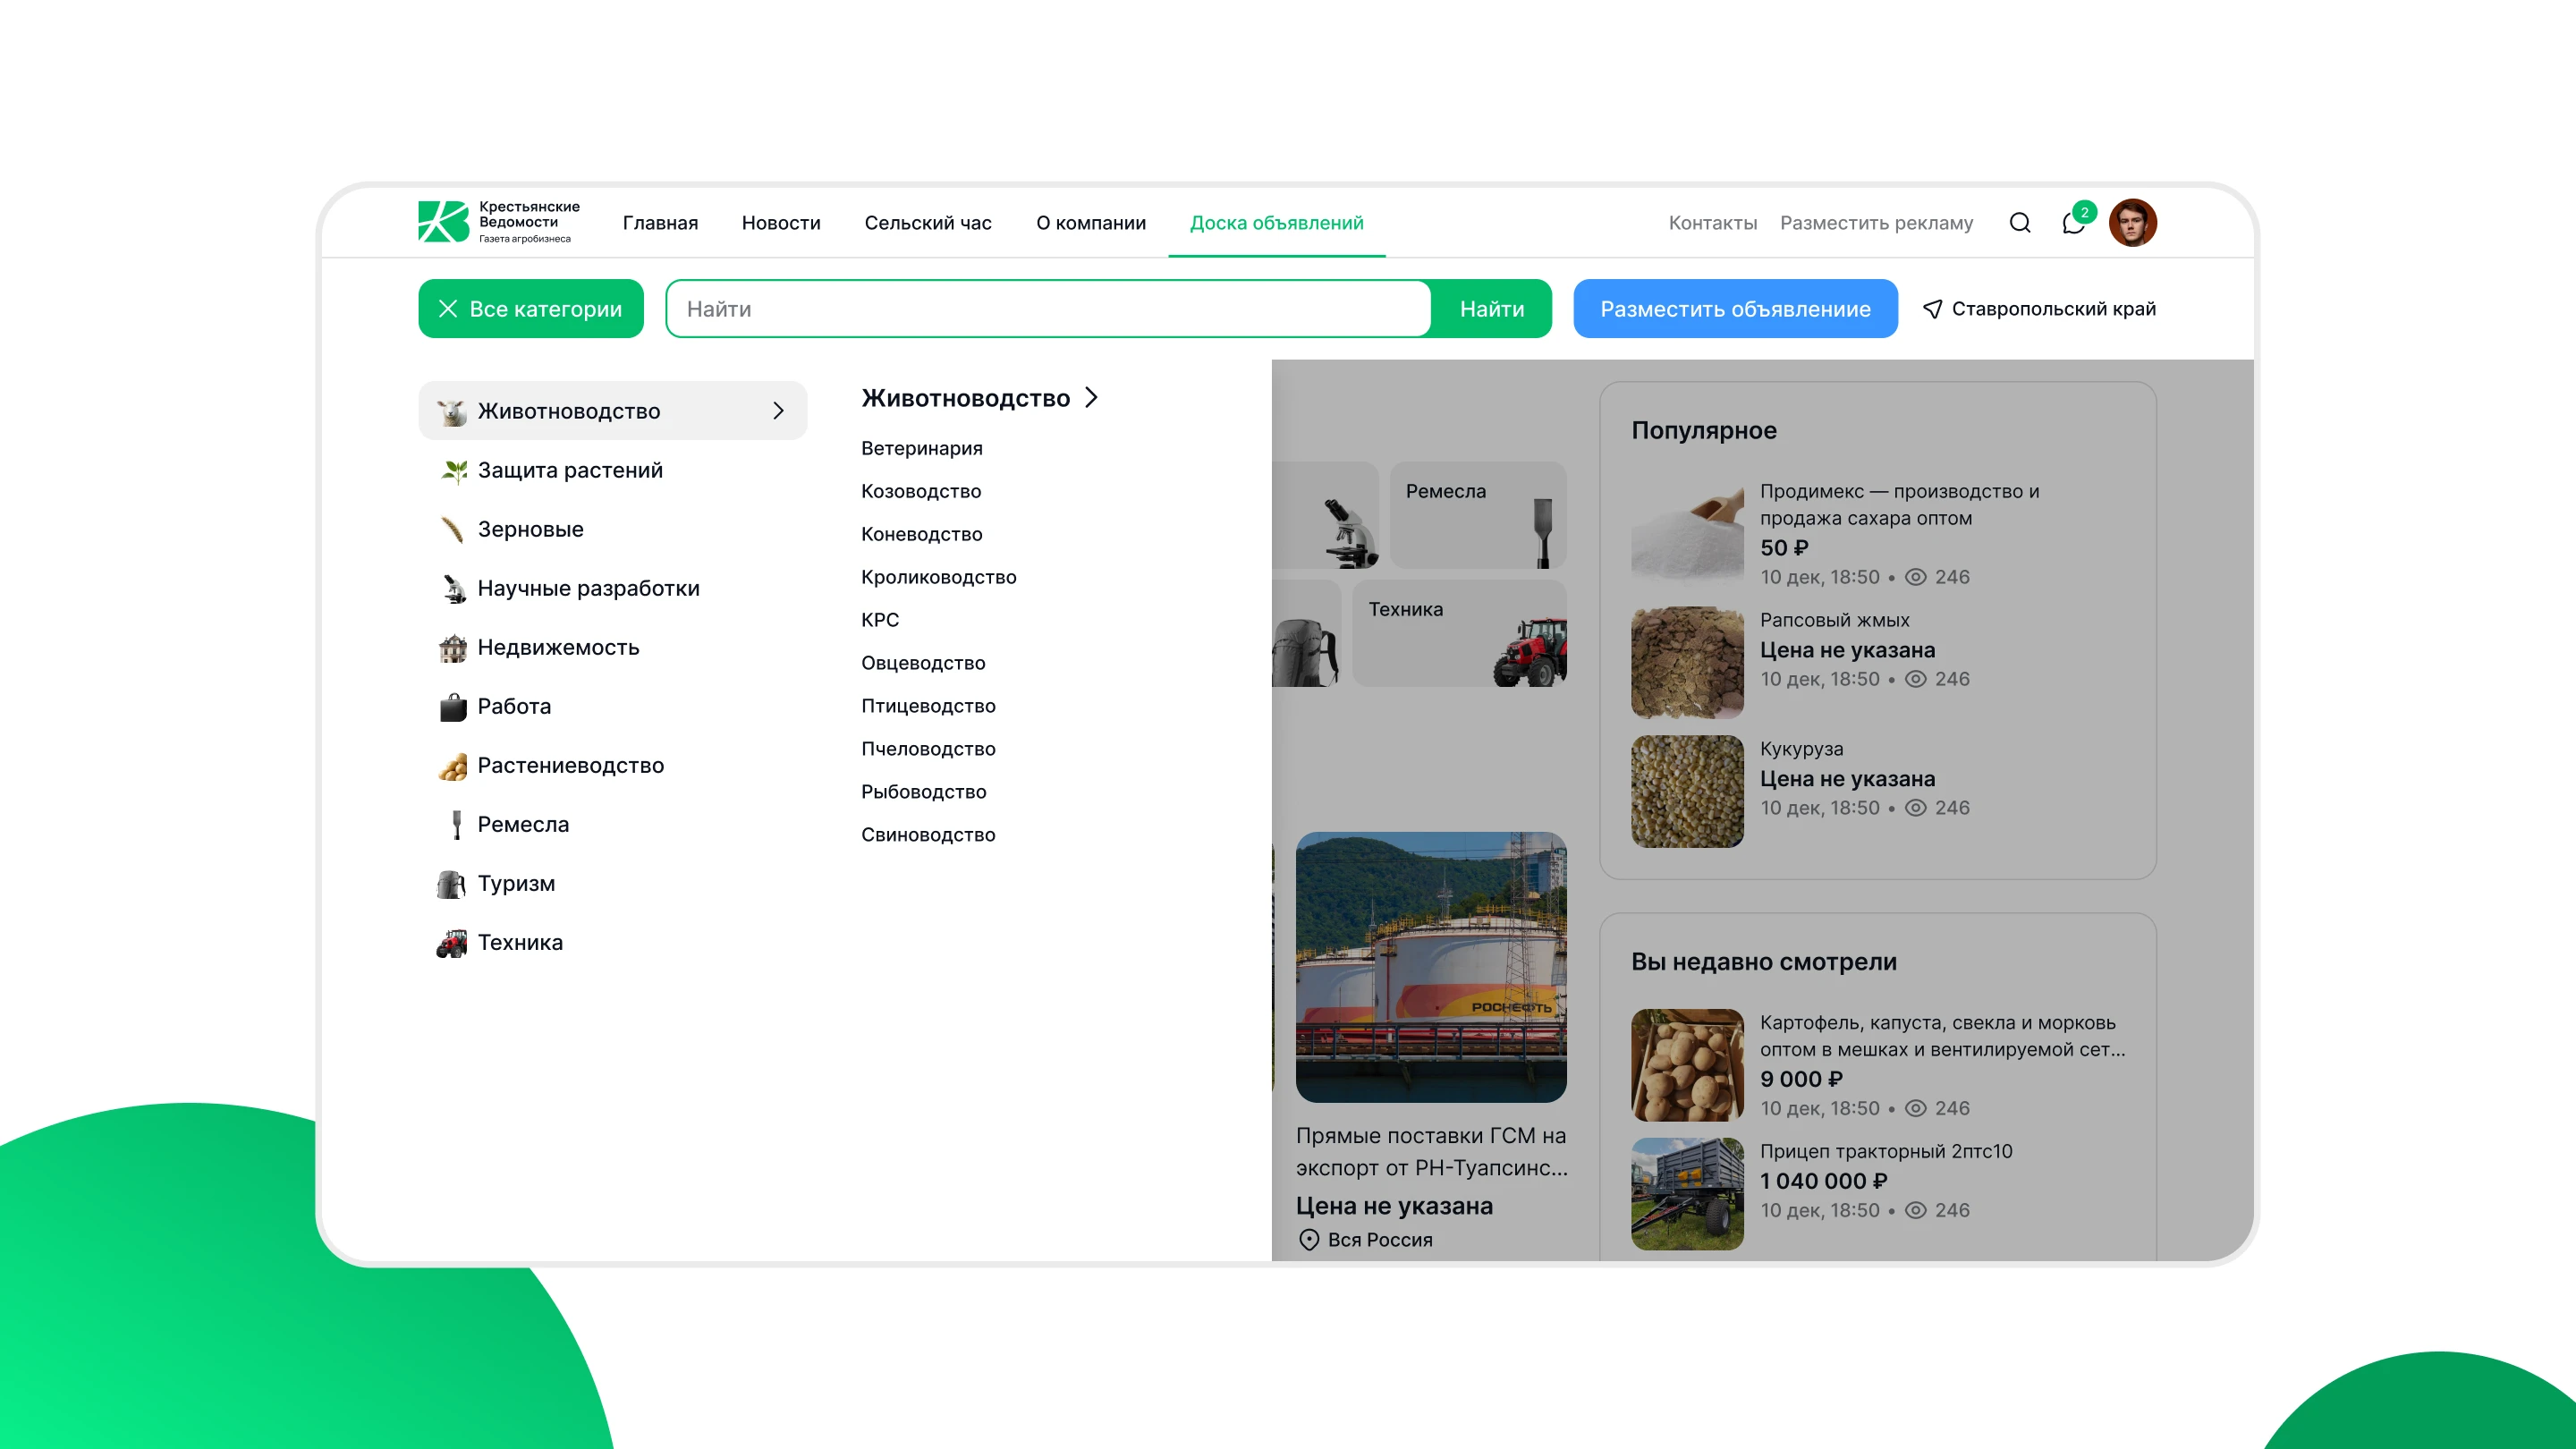Click the briefcase icon for Работа

tap(453, 706)
